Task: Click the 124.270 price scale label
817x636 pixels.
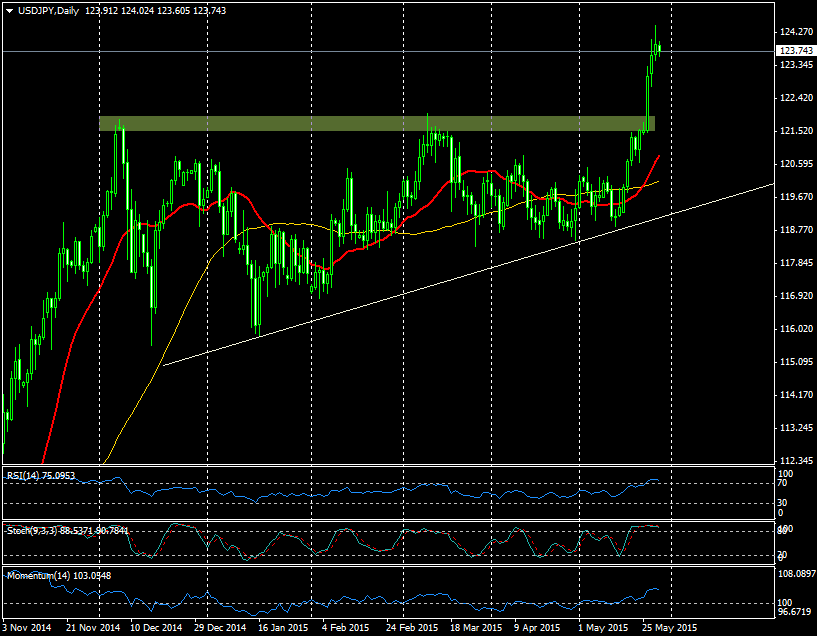Action: [x=794, y=32]
